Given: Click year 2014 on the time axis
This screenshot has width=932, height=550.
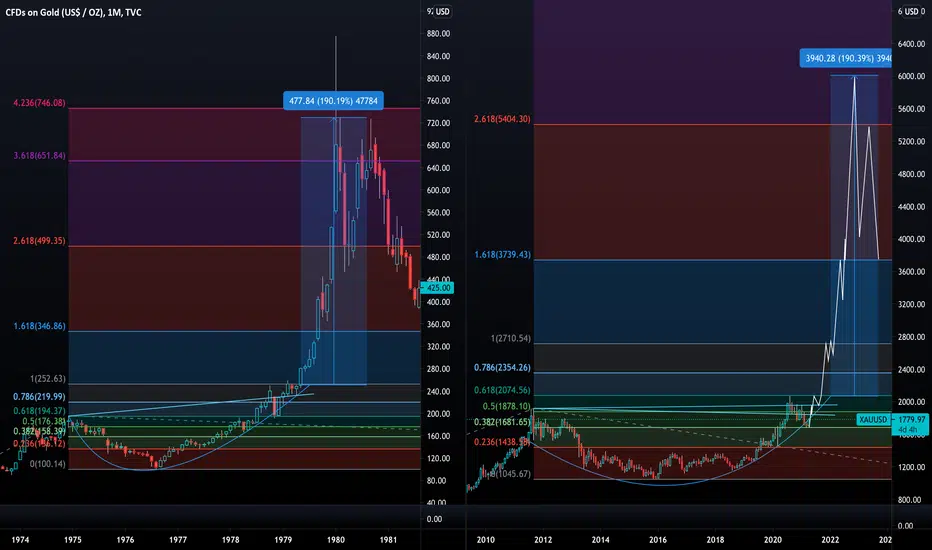Looking at the screenshot, I should tap(600, 540).
